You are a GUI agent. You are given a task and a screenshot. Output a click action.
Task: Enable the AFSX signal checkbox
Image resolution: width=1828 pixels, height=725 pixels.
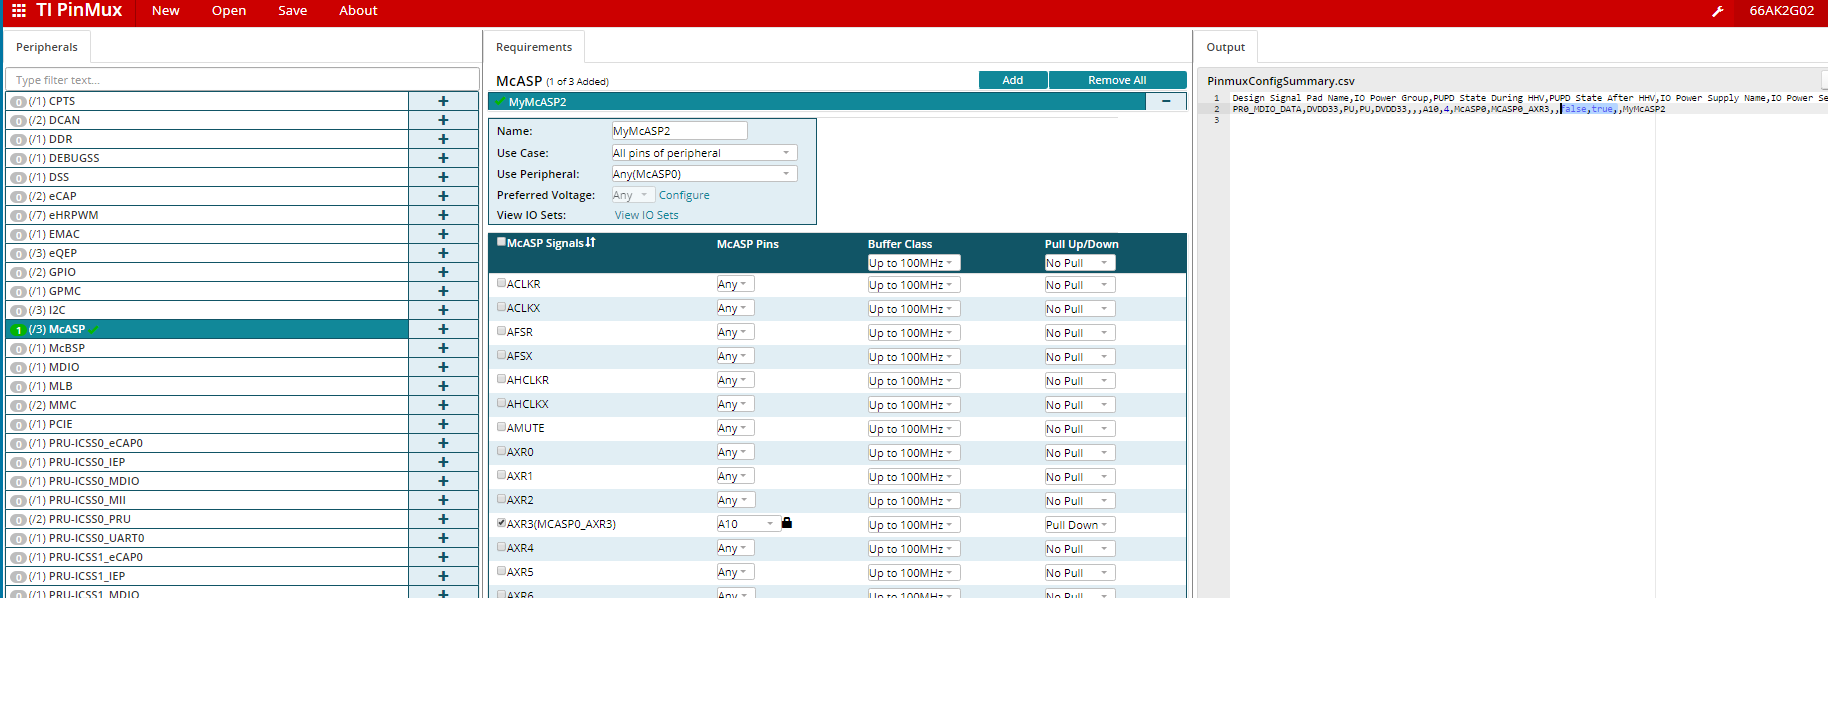[501, 355]
